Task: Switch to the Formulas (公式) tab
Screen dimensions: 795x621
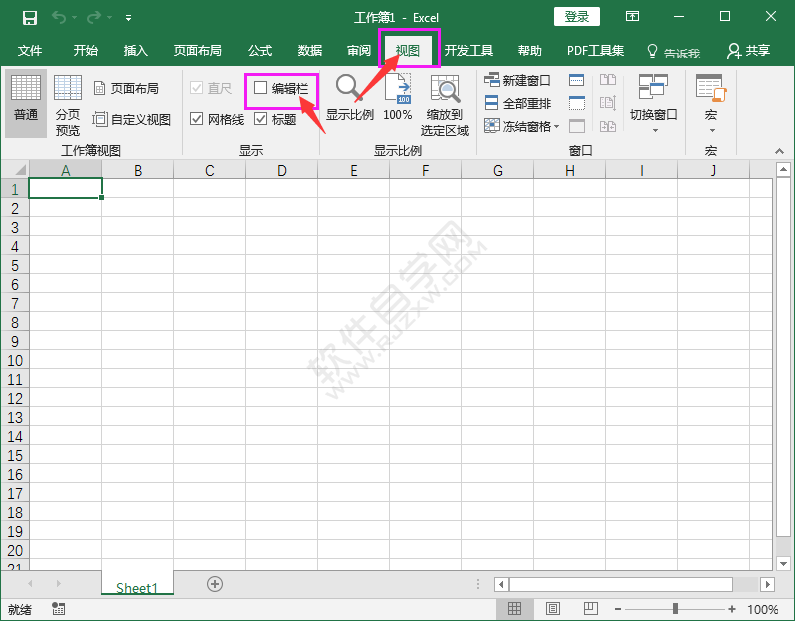Action: pos(260,51)
